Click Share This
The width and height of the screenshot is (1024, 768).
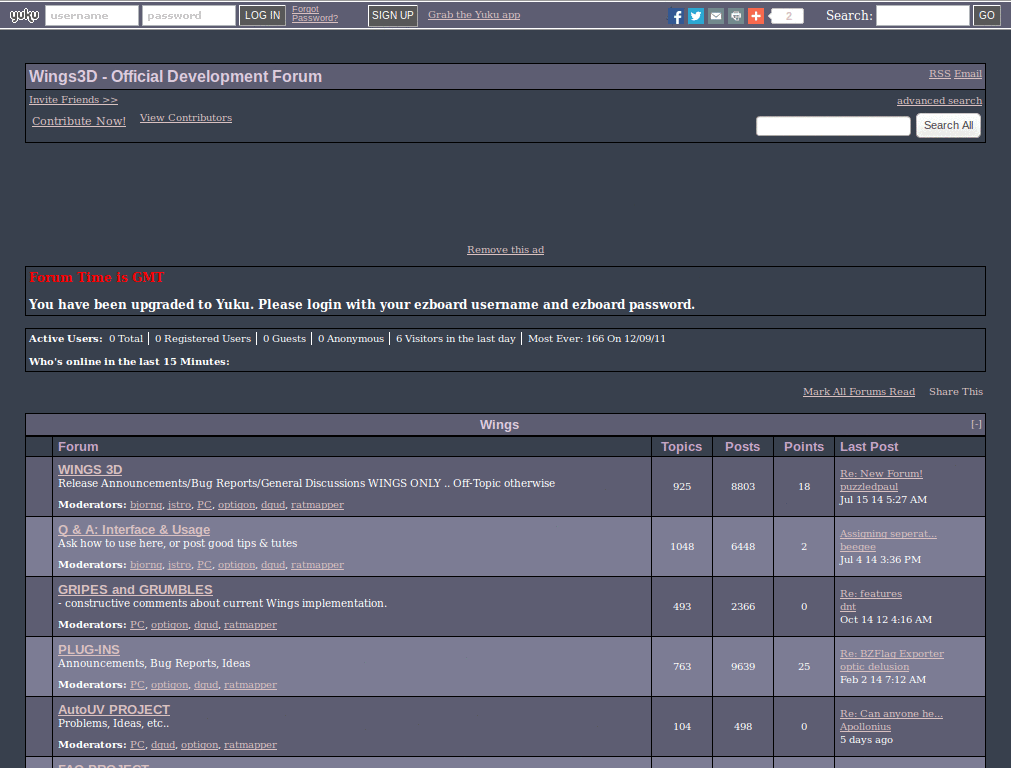pos(956,392)
